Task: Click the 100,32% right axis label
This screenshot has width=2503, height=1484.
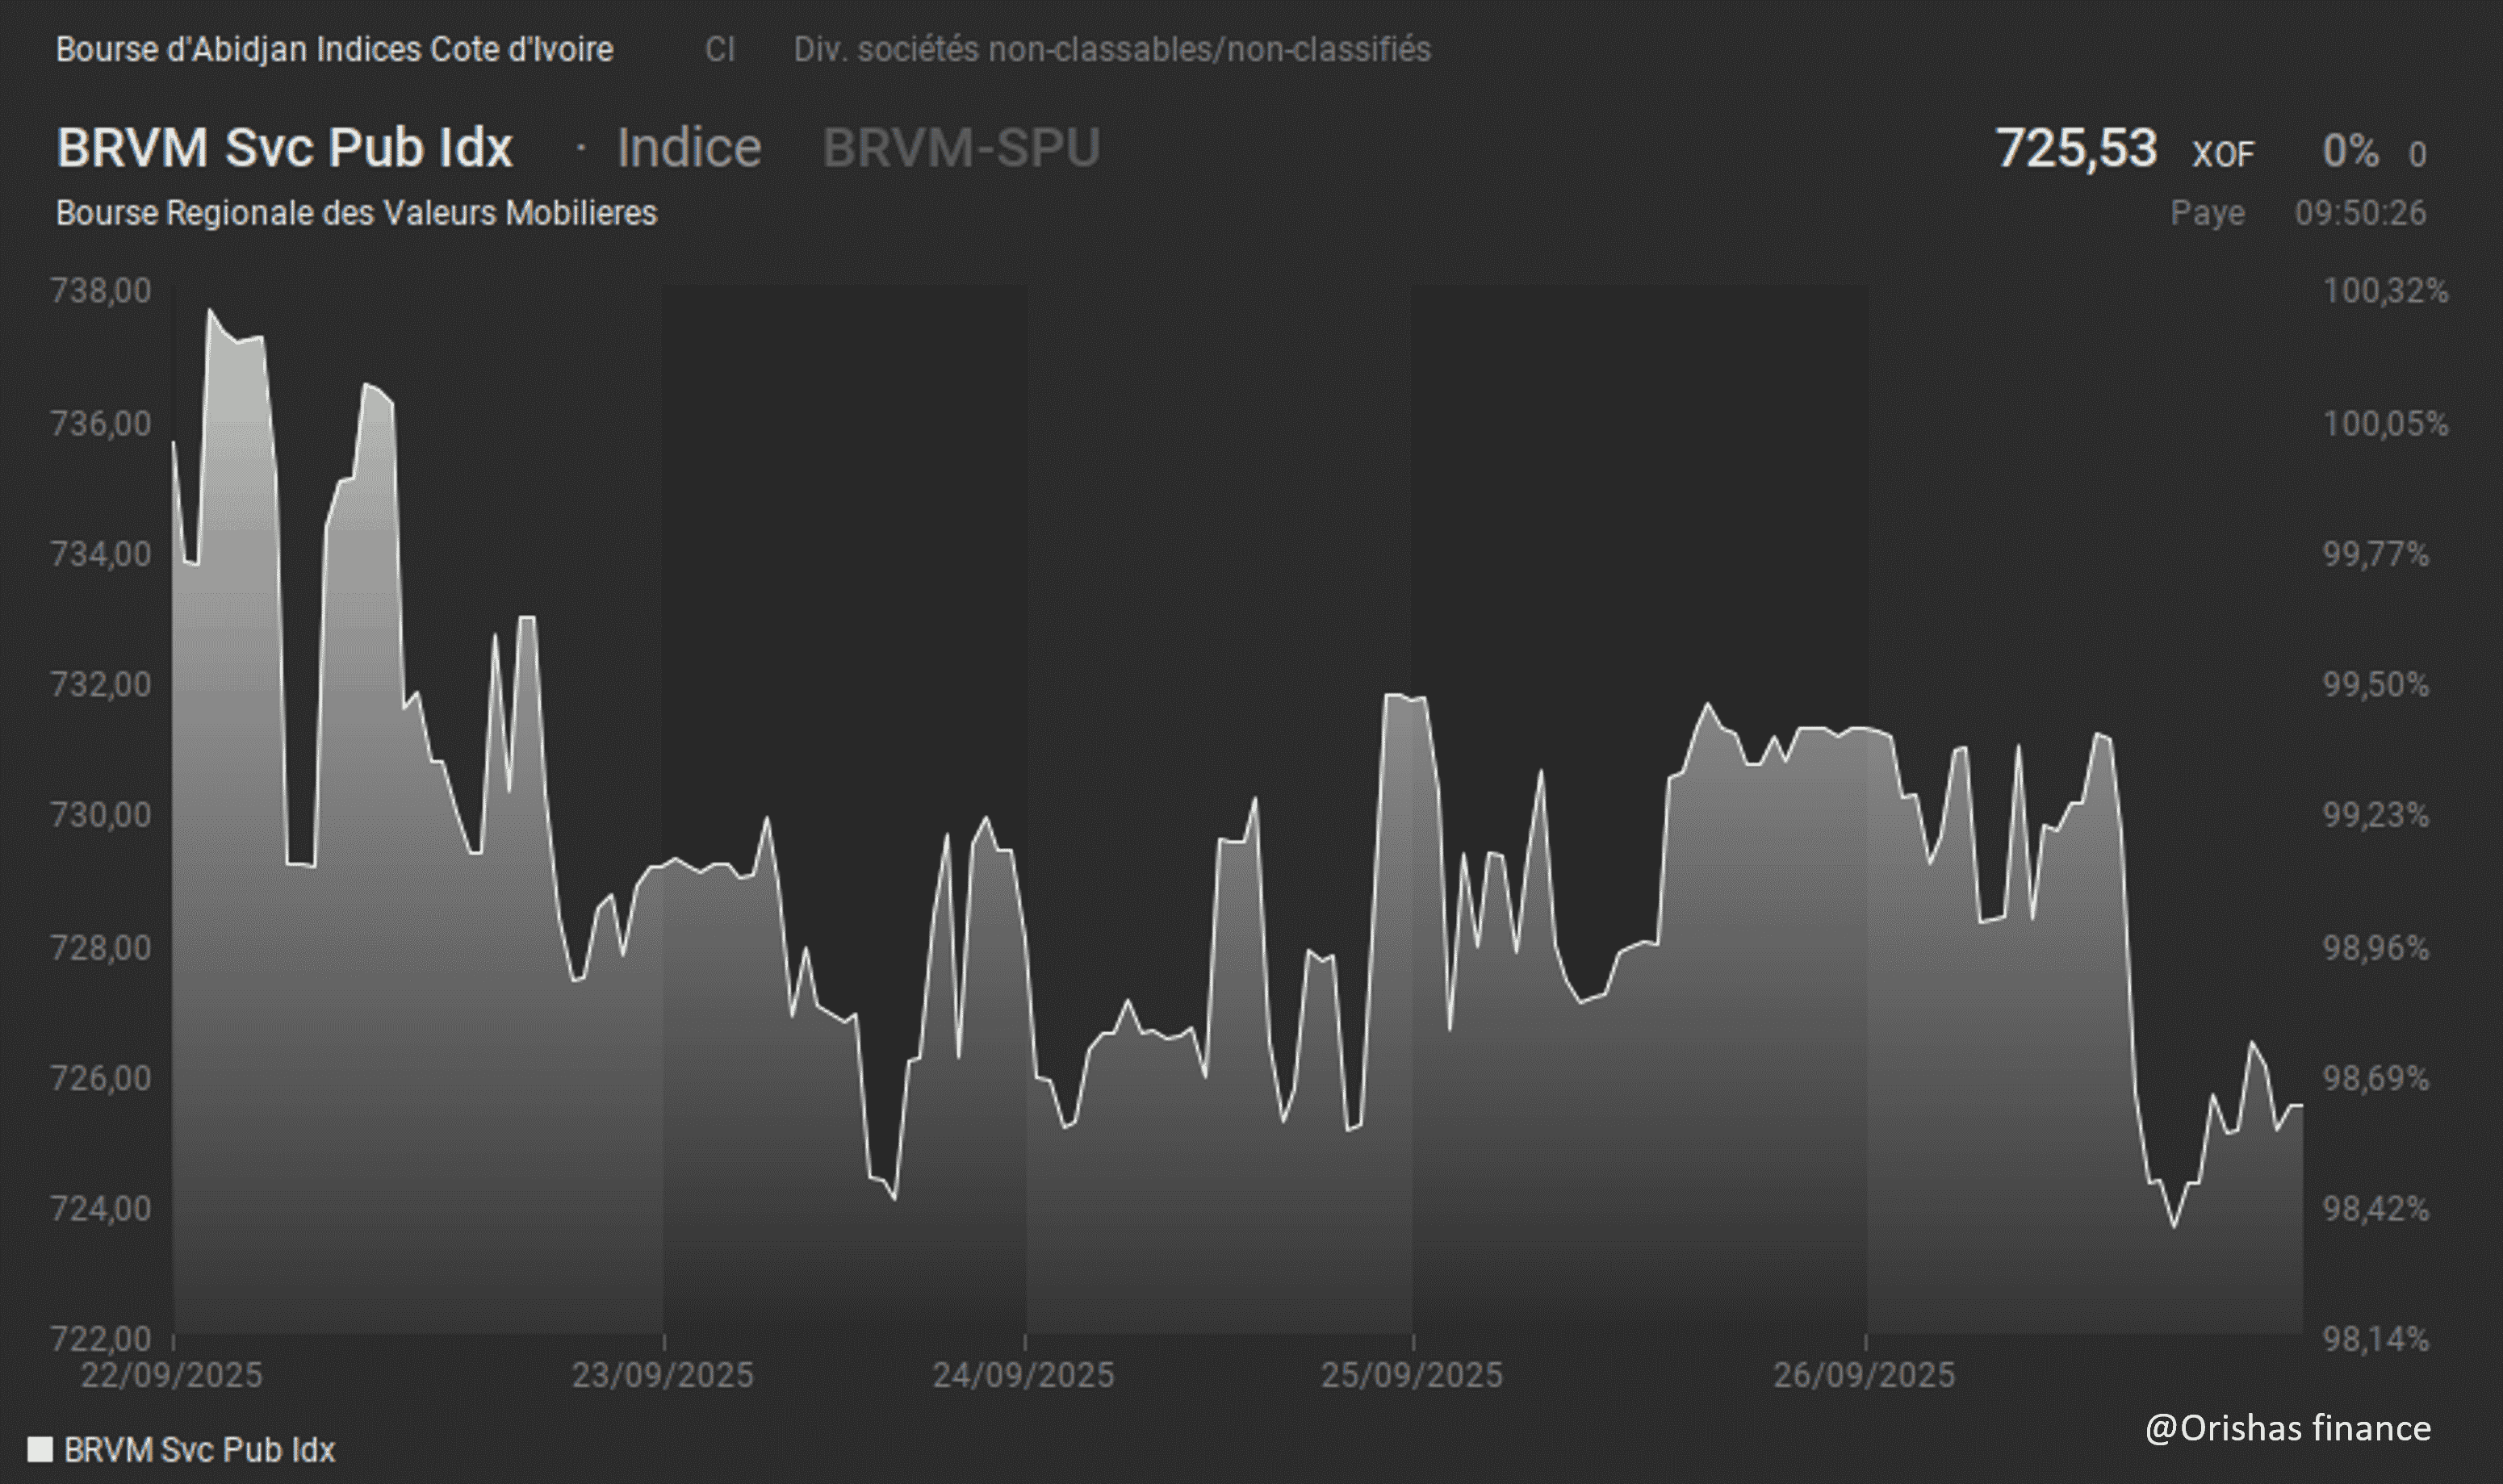Action: coord(2385,291)
